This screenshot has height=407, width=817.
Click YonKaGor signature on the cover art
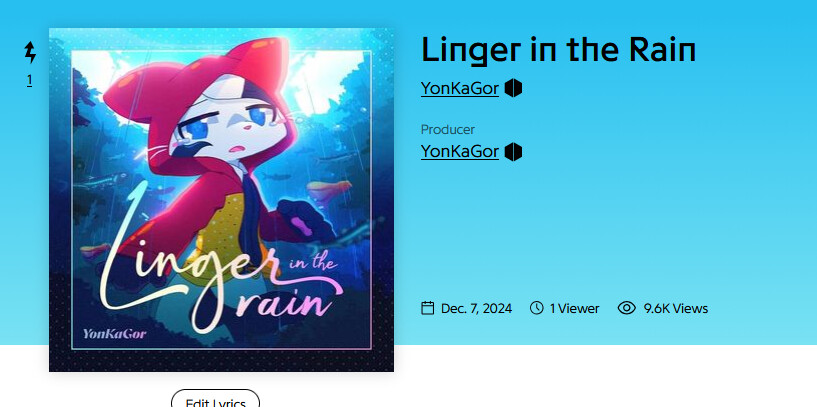tap(115, 333)
